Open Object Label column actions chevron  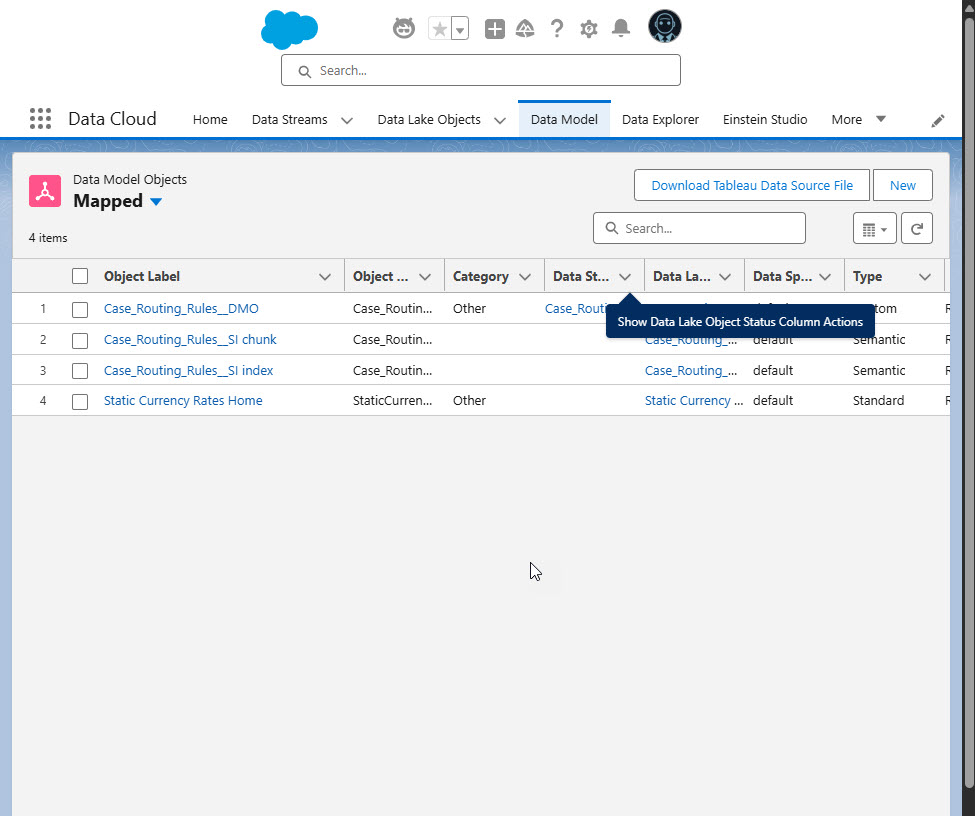pyautogui.click(x=325, y=277)
